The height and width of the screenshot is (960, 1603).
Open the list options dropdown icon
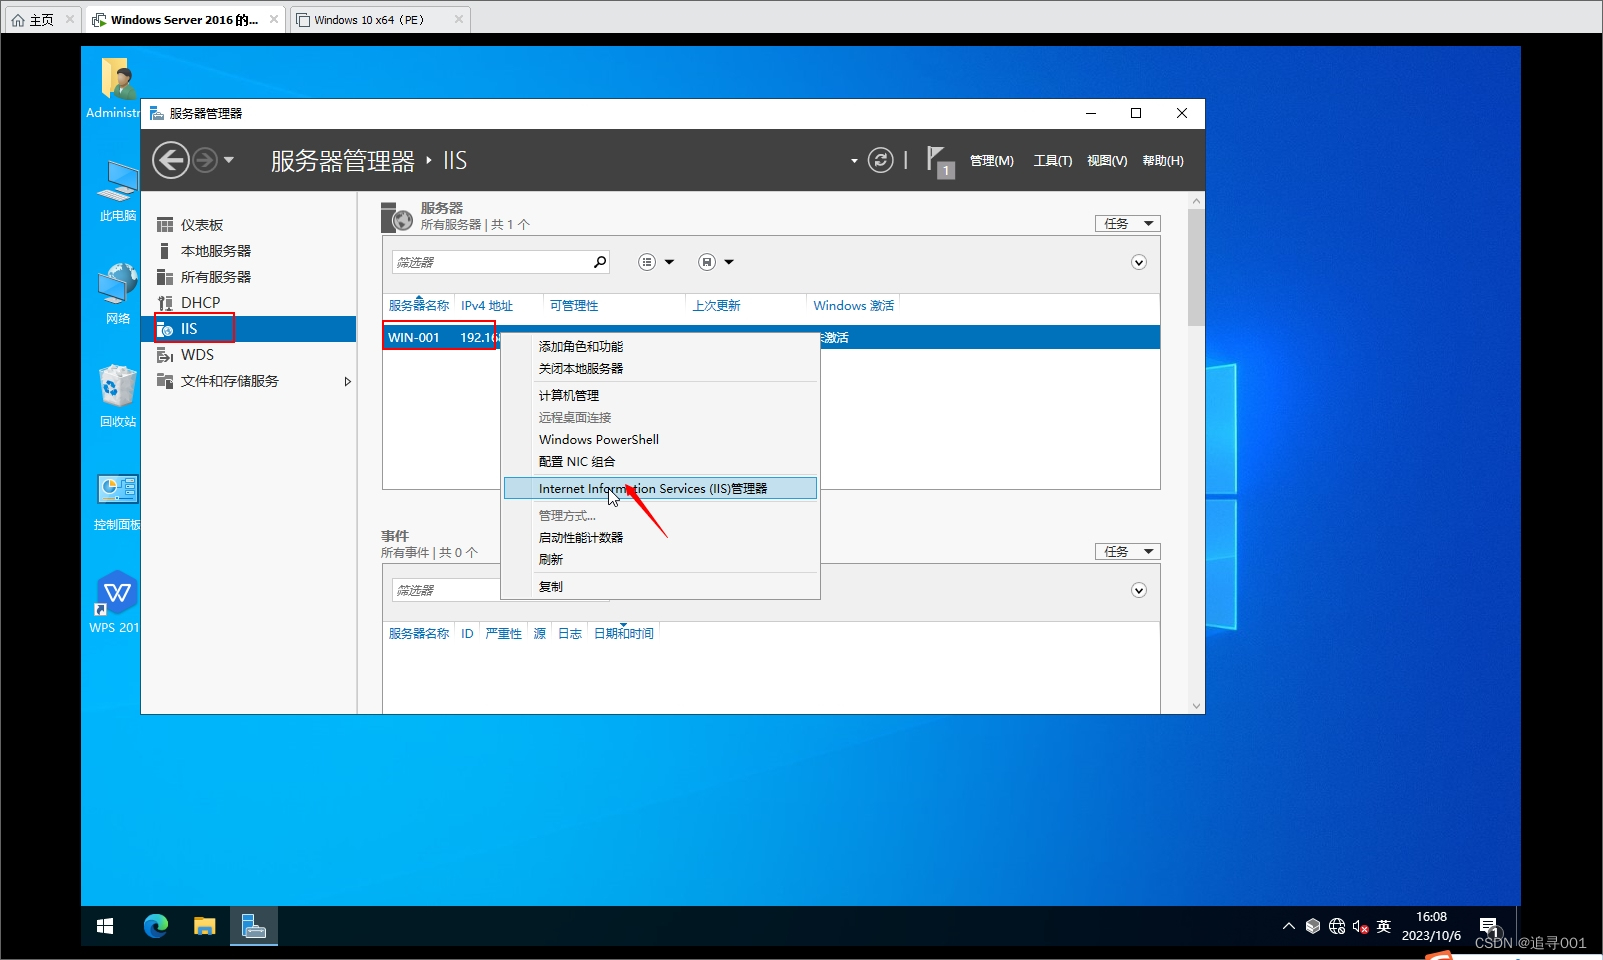(656, 262)
